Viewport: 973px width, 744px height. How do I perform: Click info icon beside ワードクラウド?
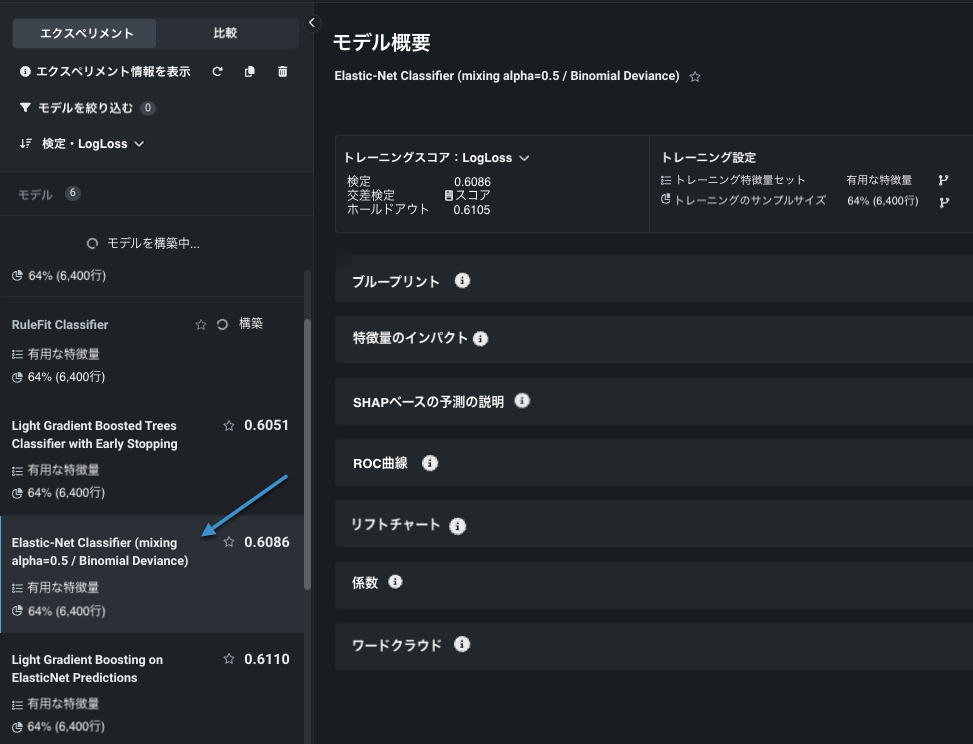[462, 645]
